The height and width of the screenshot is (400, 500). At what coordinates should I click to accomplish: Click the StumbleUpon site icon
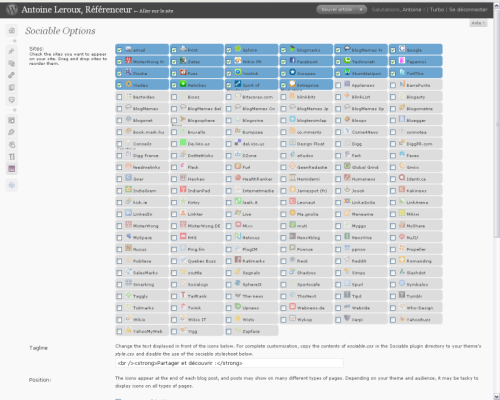[x=347, y=72]
